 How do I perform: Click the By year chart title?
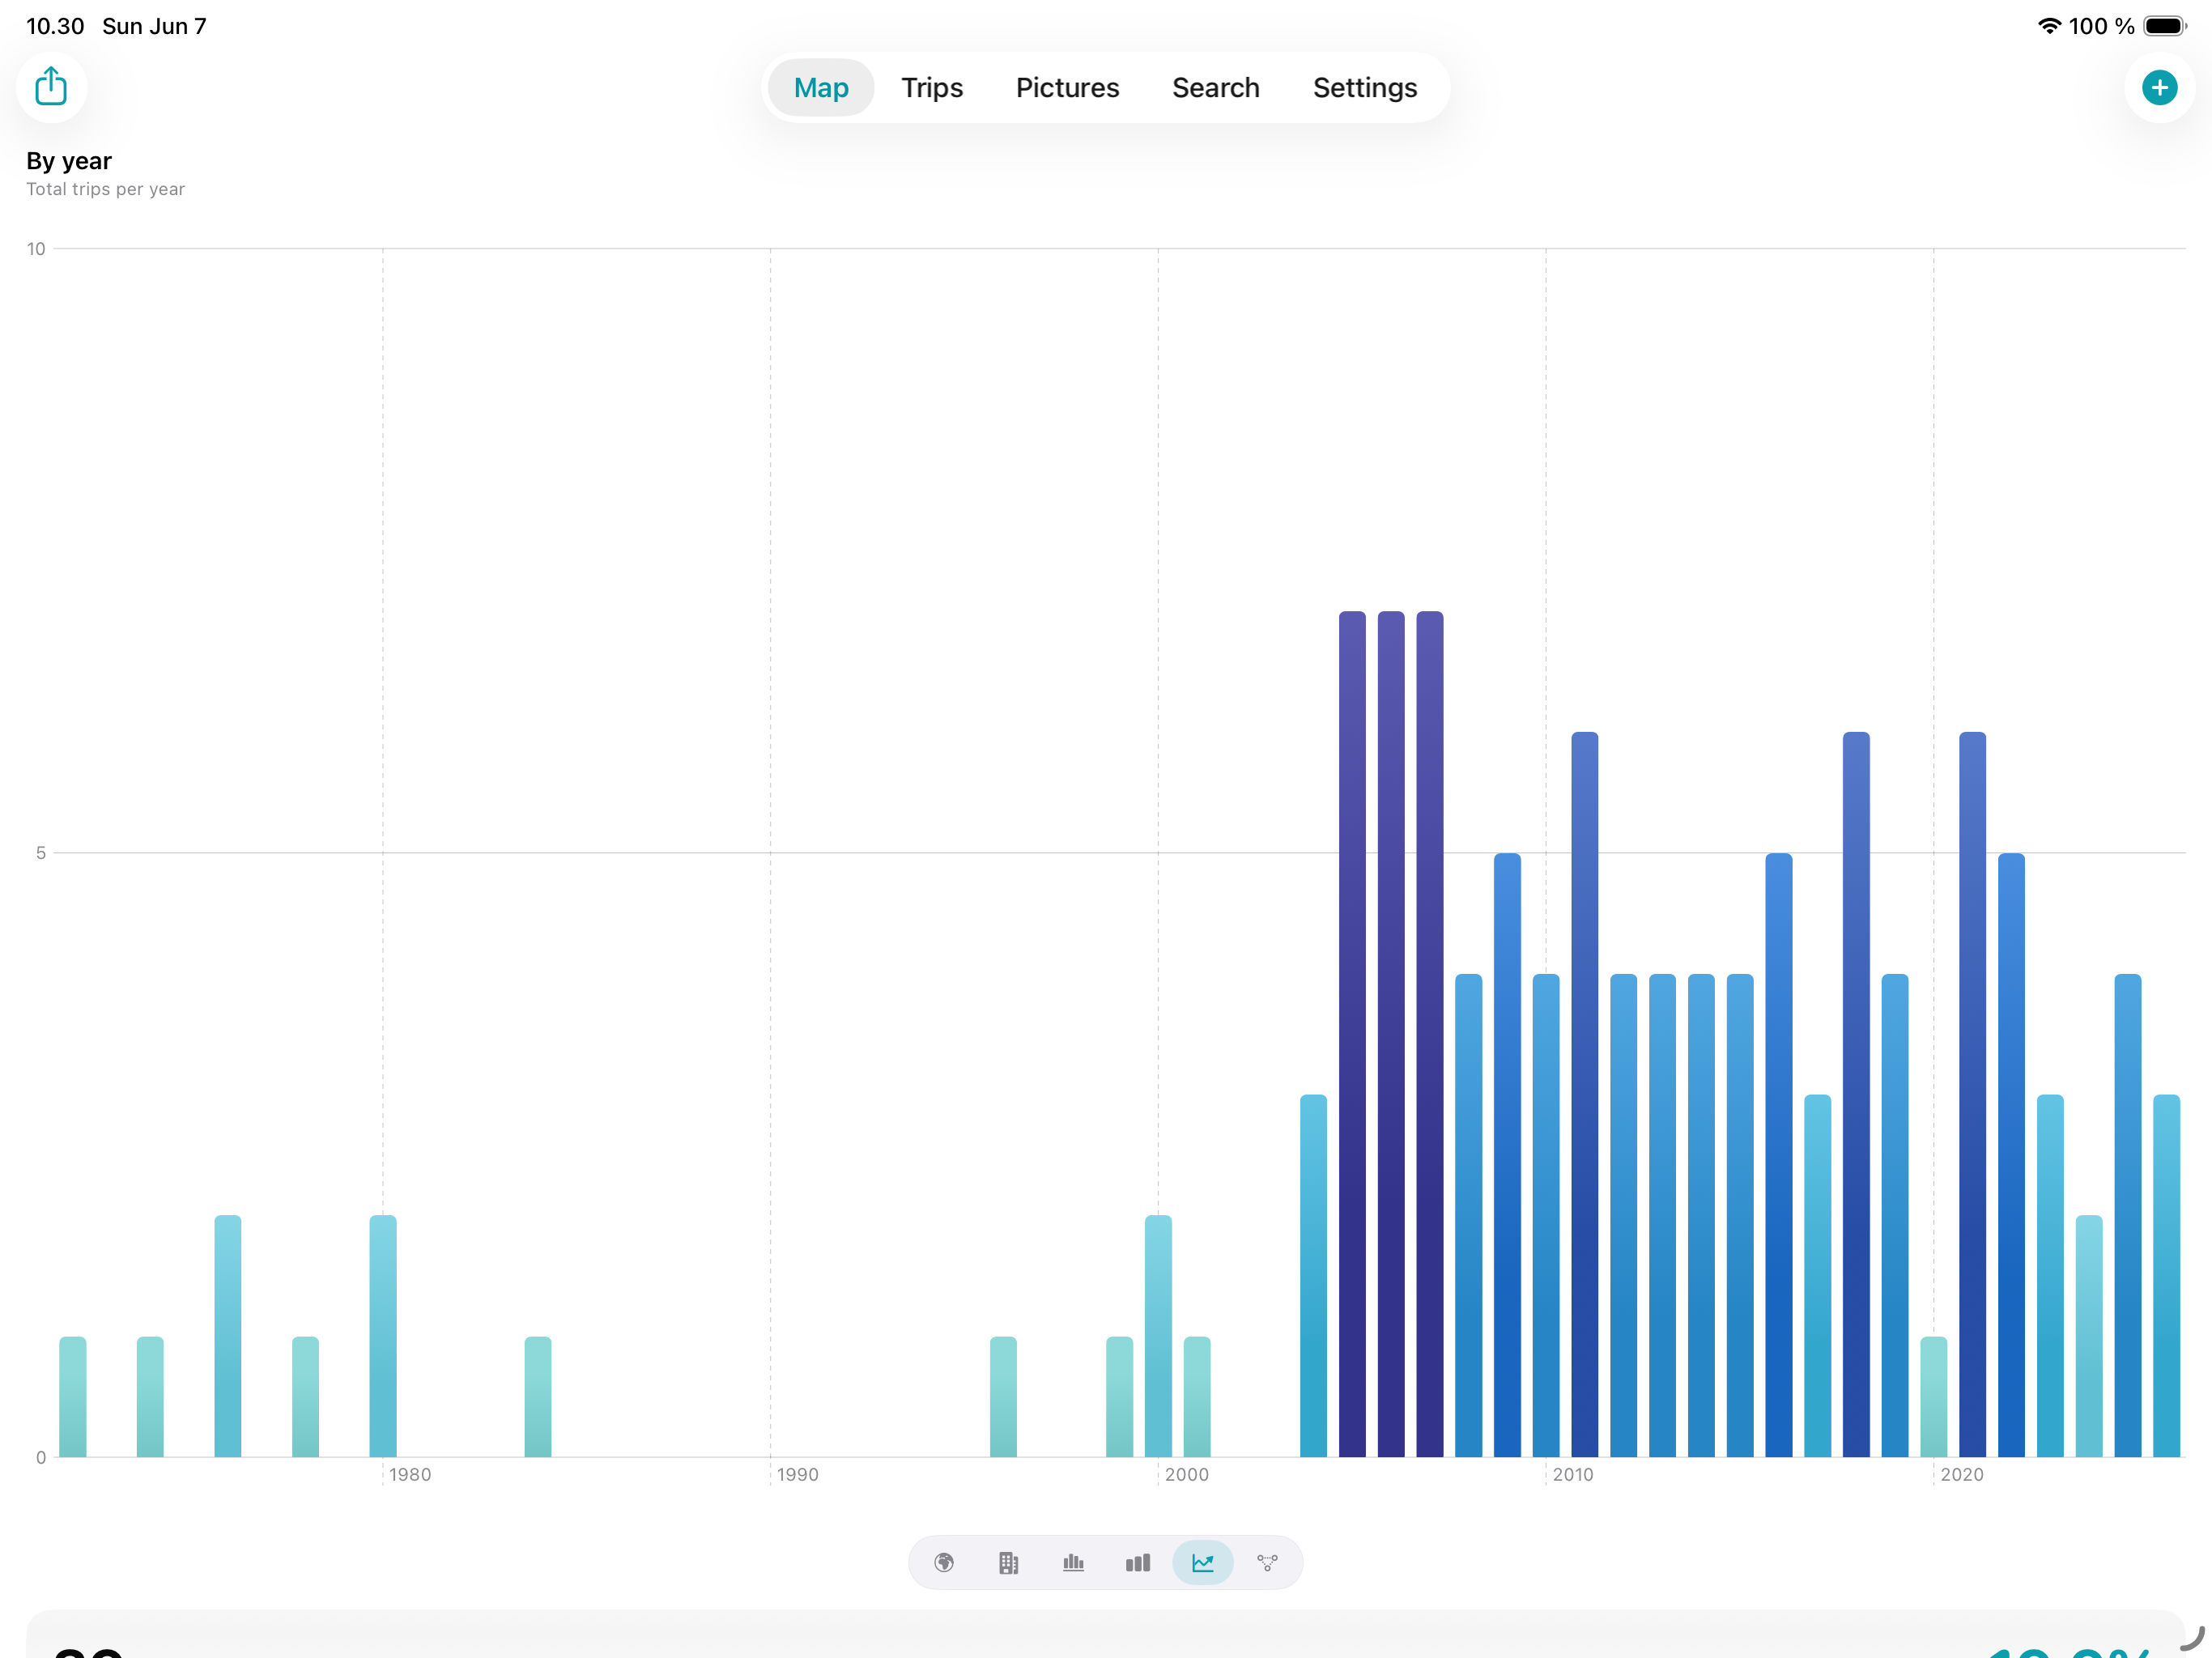pos(69,161)
